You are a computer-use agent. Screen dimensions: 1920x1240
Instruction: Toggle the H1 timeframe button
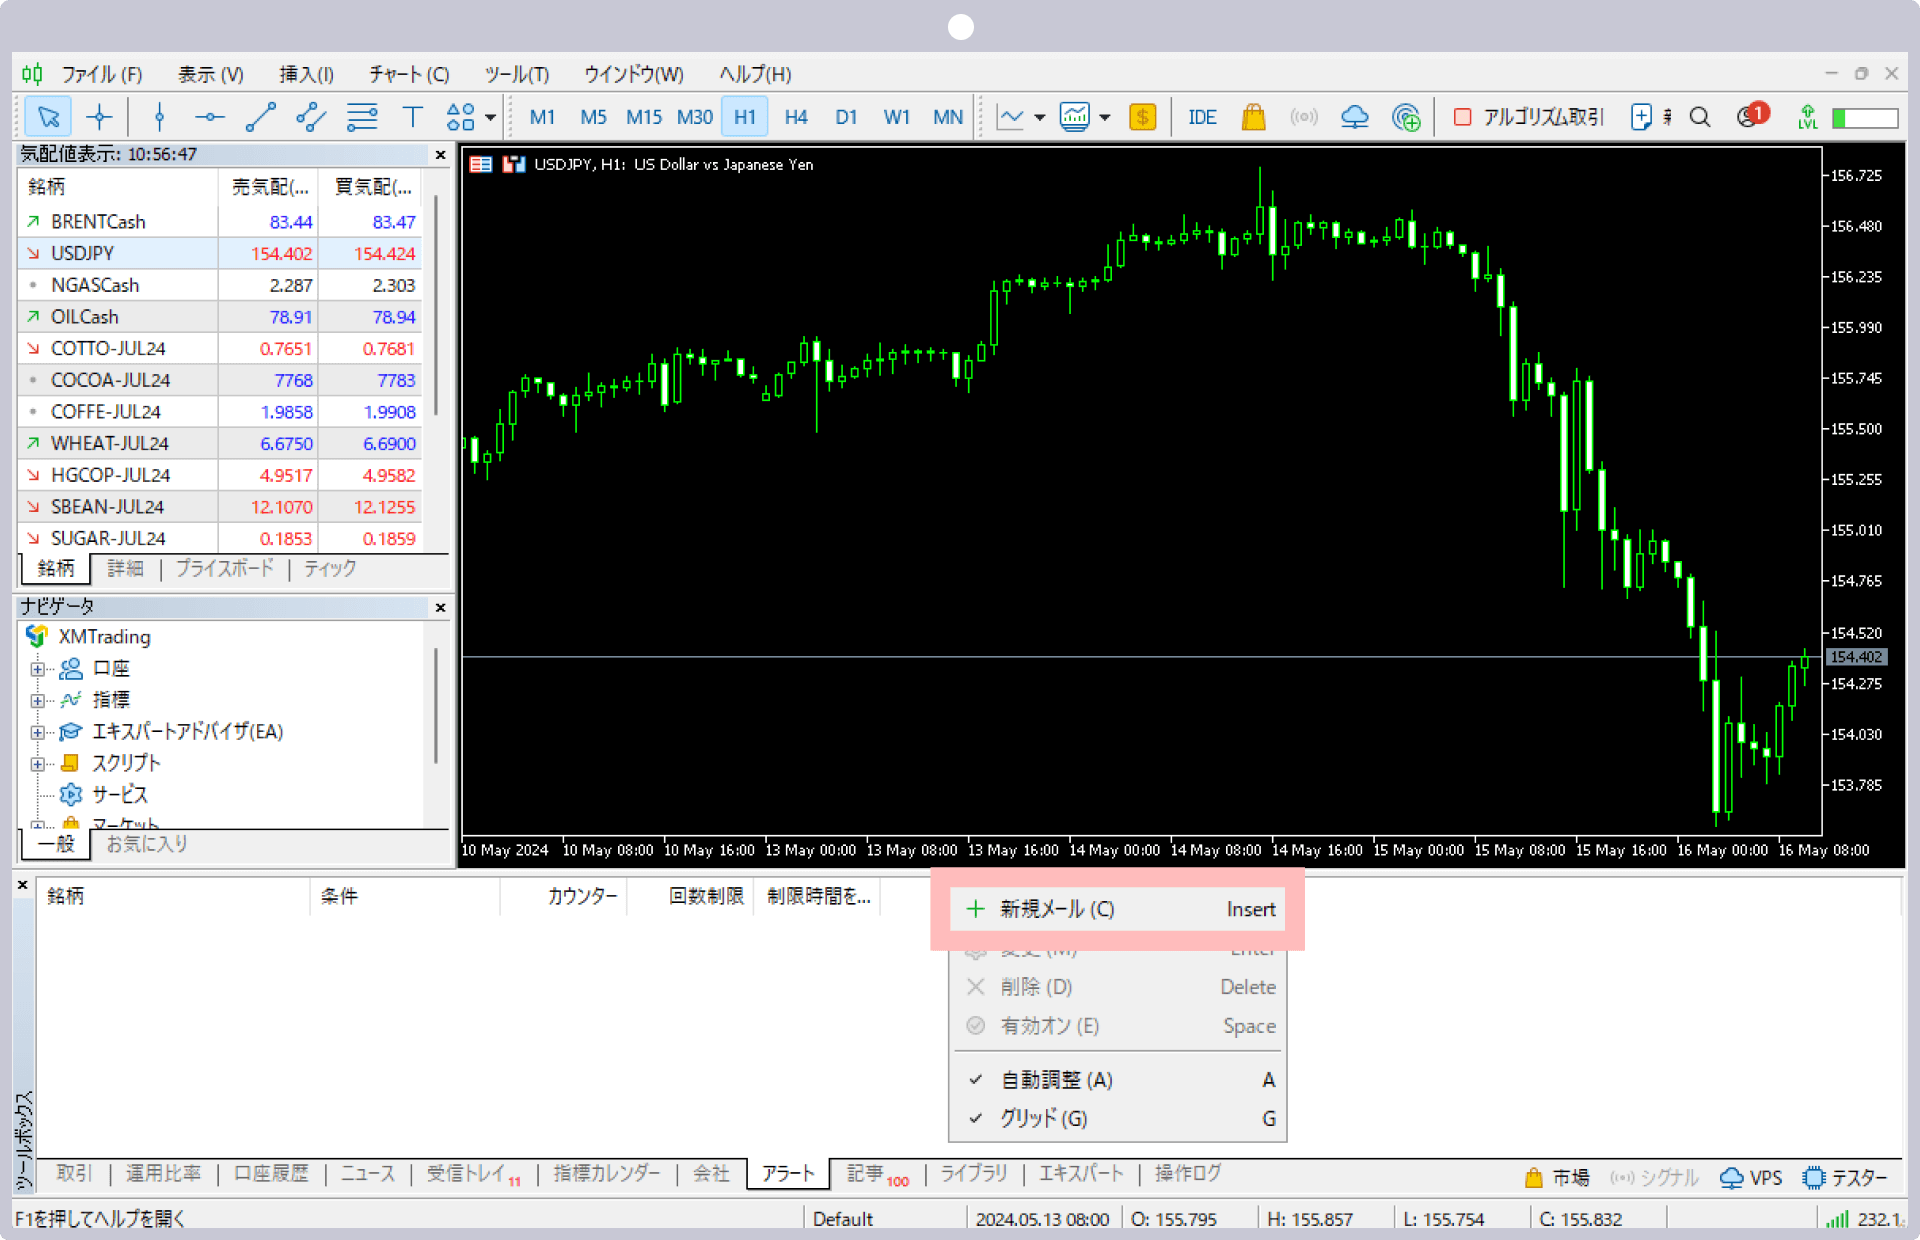pyautogui.click(x=745, y=117)
